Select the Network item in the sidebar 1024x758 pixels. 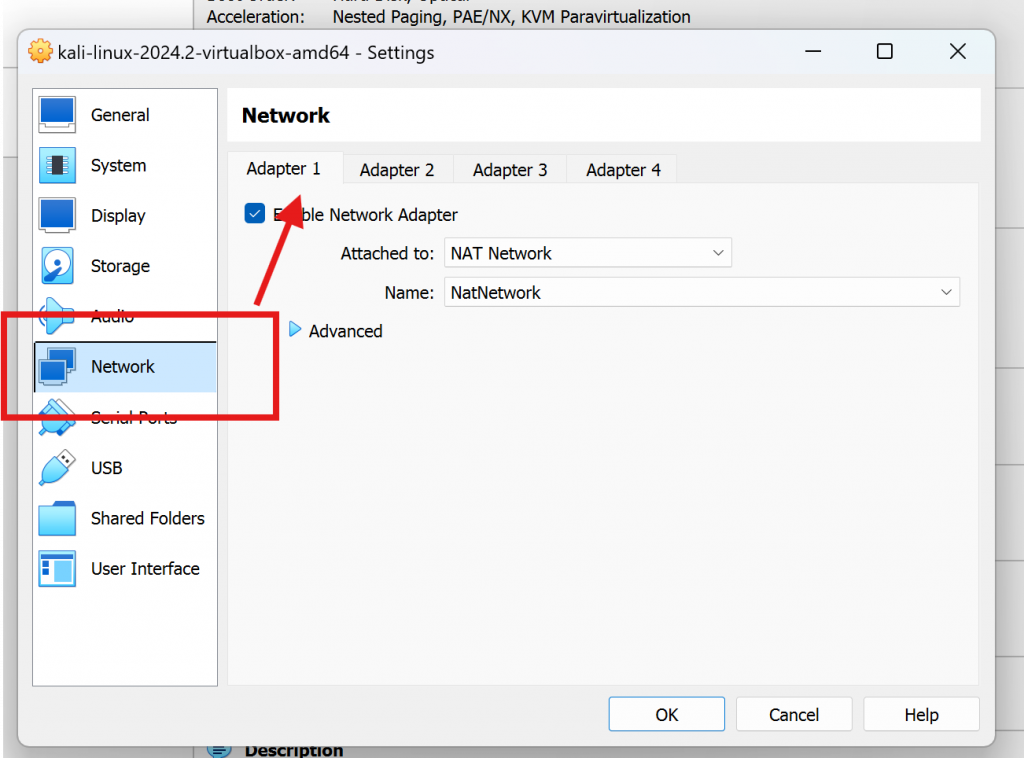(123, 366)
